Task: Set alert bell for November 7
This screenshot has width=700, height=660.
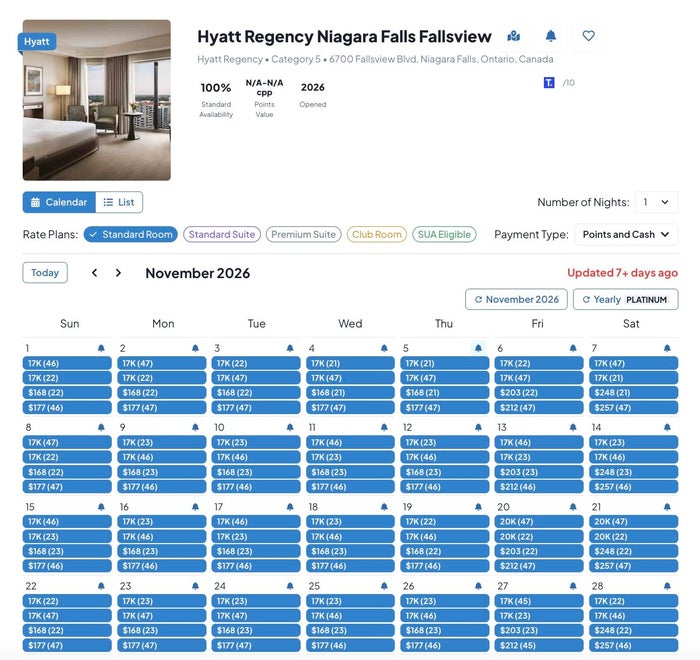Action: [x=667, y=348]
